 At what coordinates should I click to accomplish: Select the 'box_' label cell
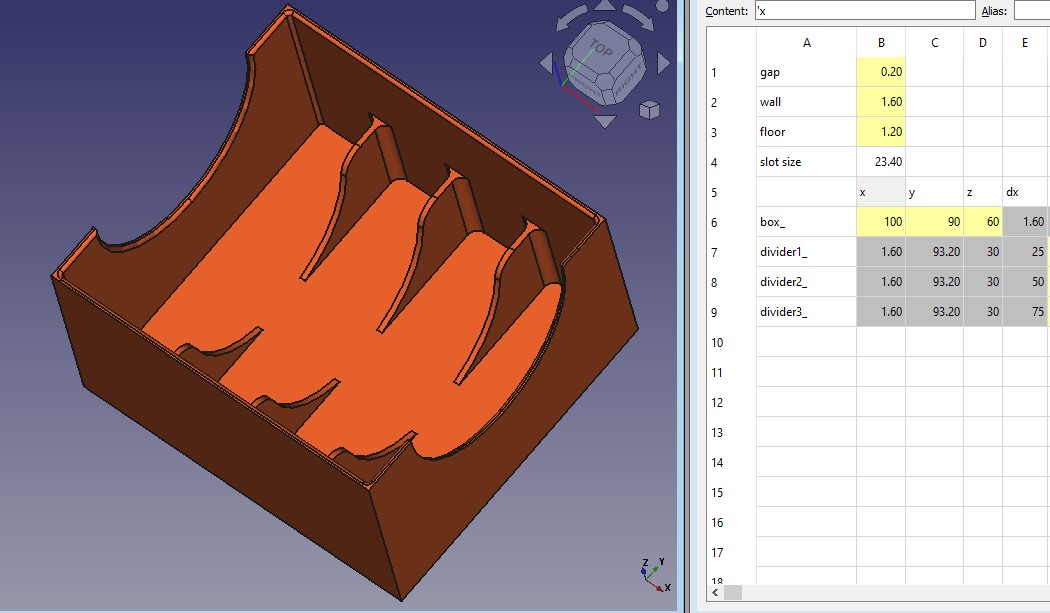click(x=806, y=222)
